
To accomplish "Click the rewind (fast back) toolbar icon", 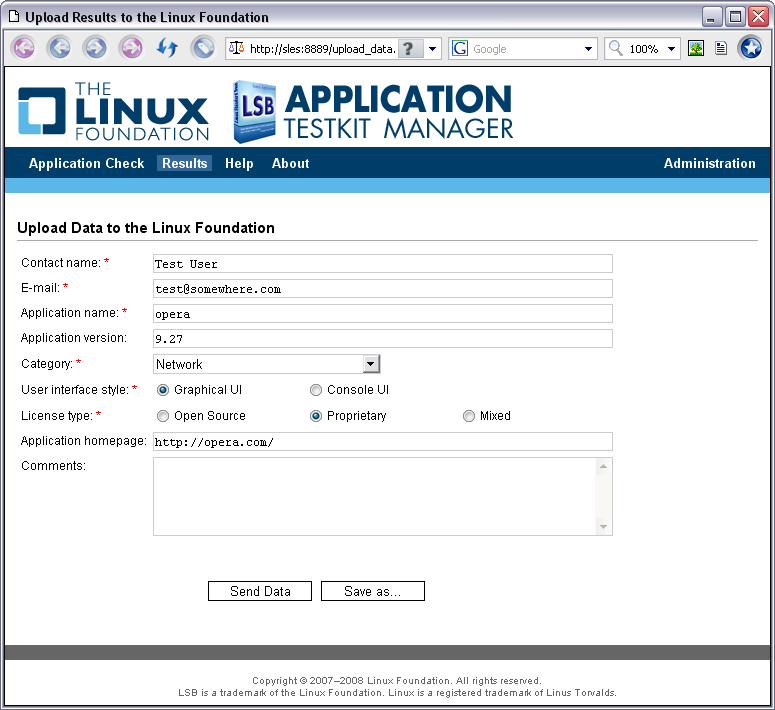I will 24,48.
